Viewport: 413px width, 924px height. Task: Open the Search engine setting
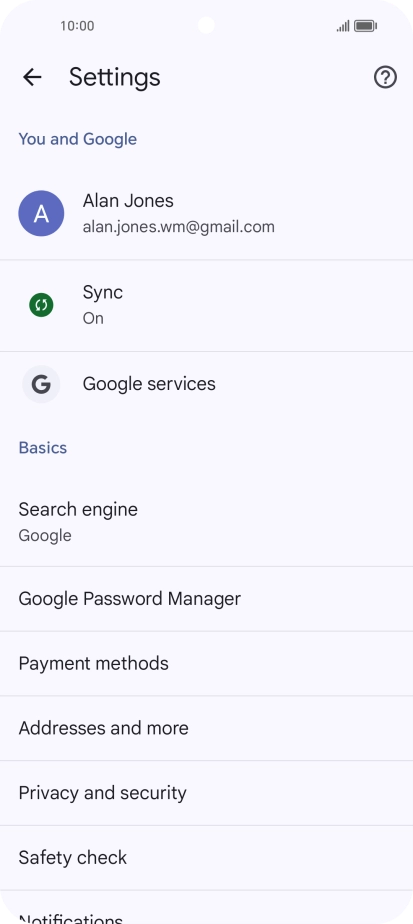coord(206,522)
